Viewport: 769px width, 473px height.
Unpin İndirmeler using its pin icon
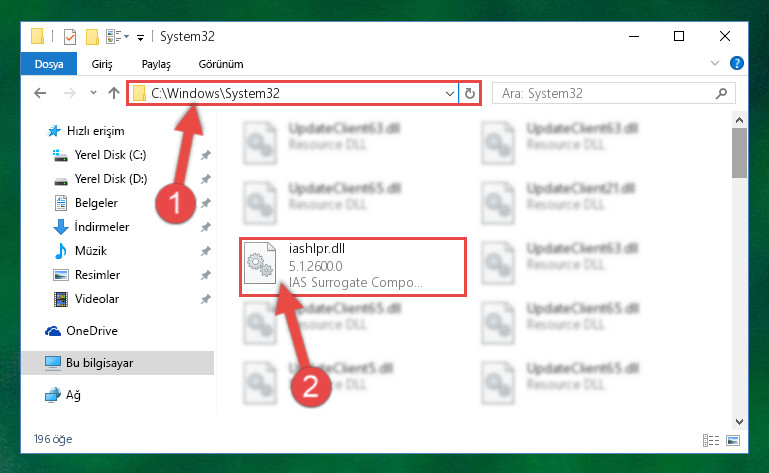click(205, 227)
